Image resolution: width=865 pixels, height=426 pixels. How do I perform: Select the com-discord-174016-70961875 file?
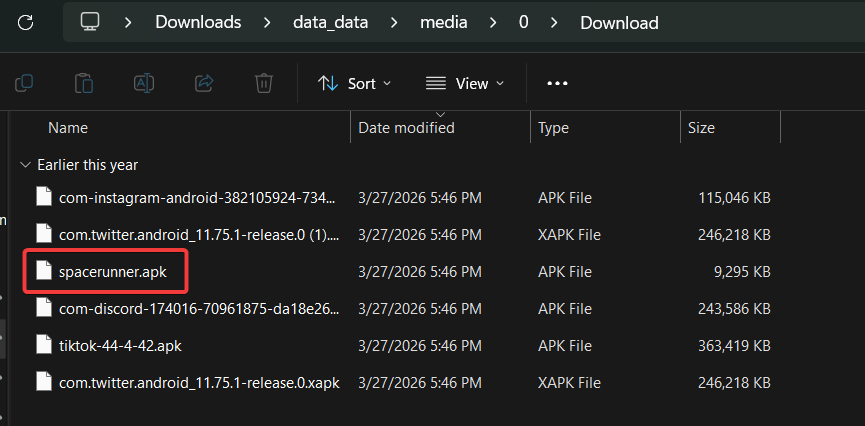pyautogui.click(x=199, y=308)
